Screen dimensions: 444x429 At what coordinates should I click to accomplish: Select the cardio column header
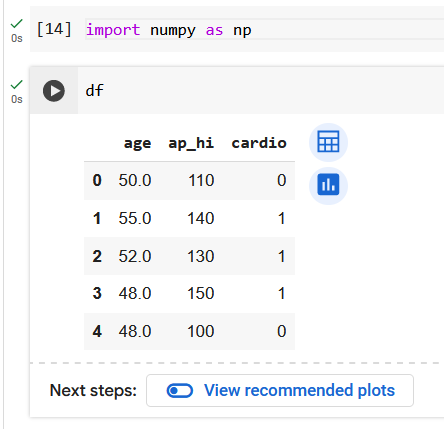[259, 143]
